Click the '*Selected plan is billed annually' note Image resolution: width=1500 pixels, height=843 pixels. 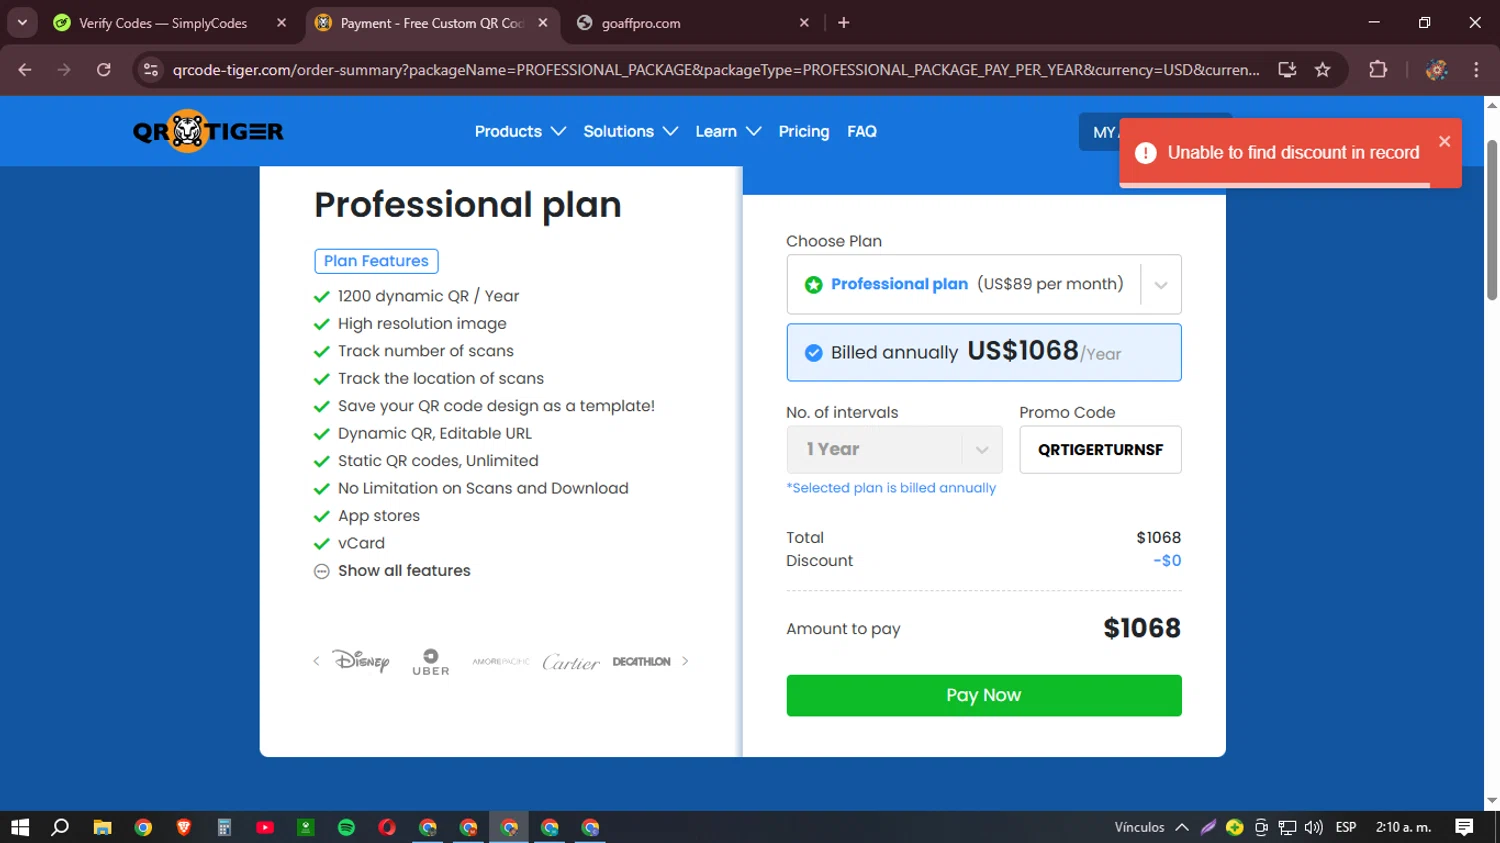(x=891, y=488)
